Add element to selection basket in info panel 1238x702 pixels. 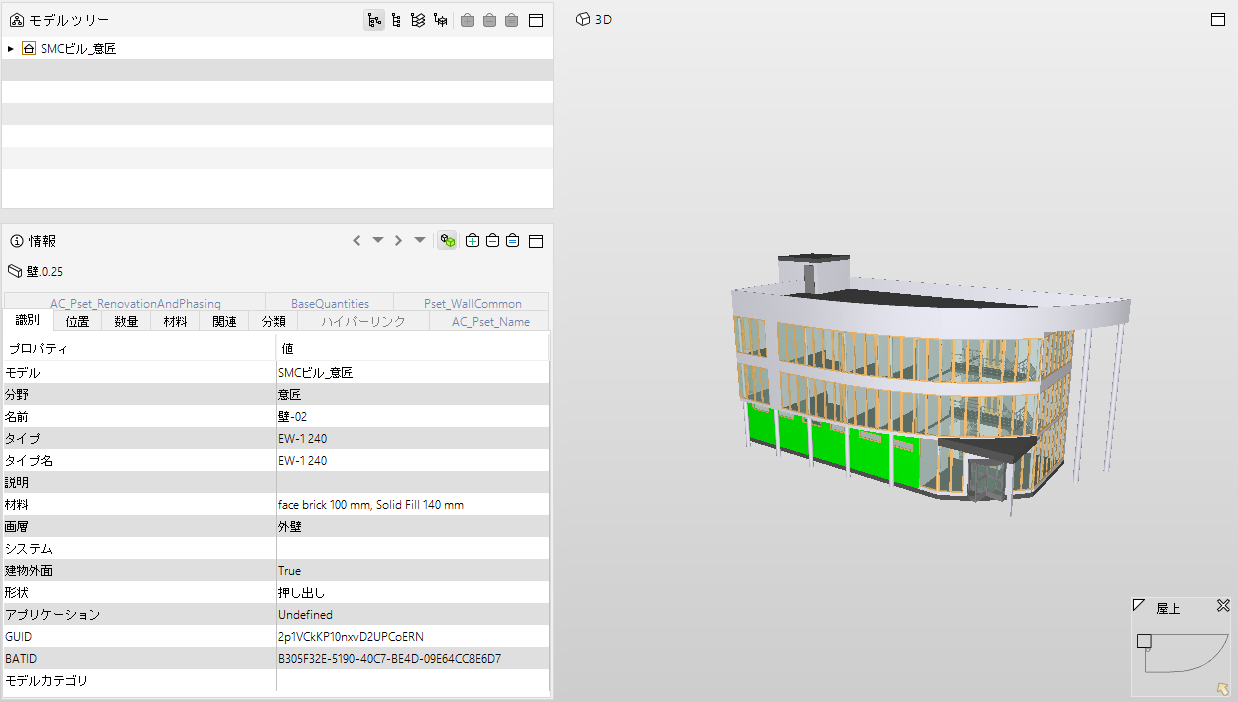coord(473,241)
